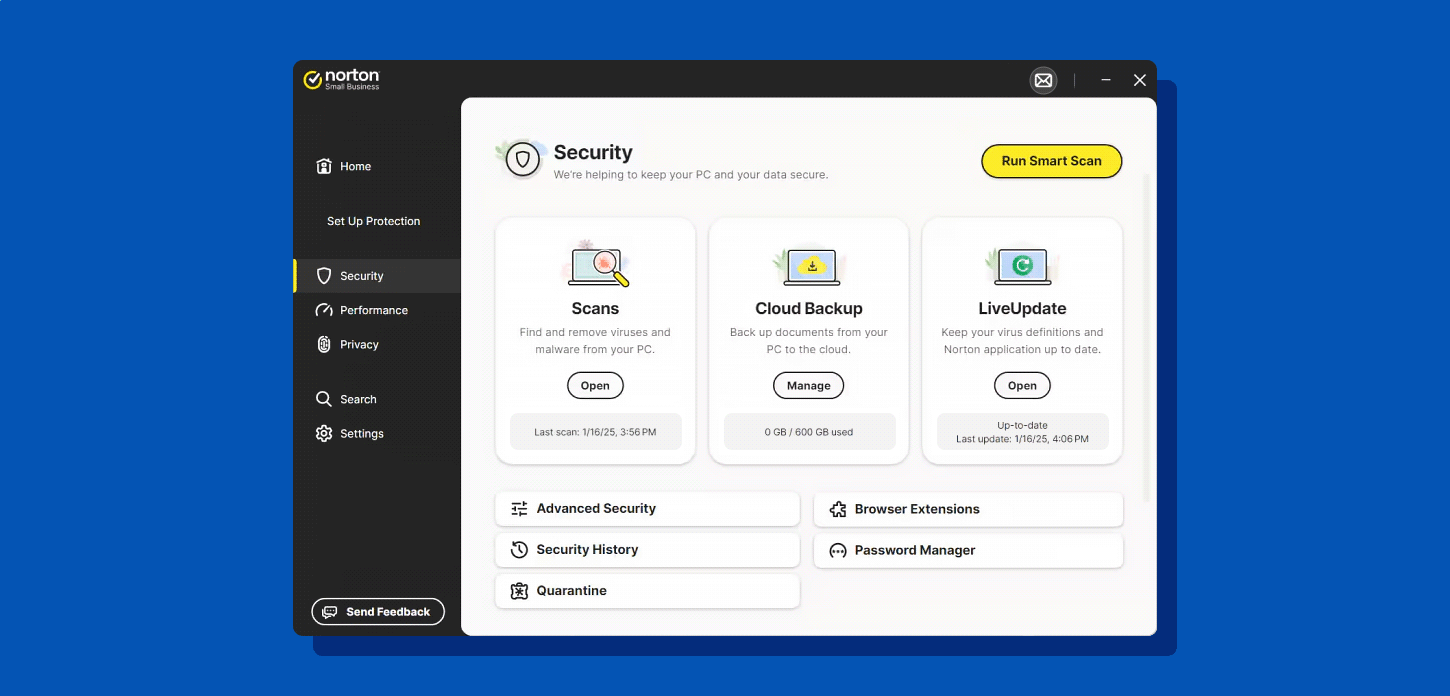Click Manage under Cloud Backup
The width and height of the screenshot is (1450, 696).
pos(808,385)
